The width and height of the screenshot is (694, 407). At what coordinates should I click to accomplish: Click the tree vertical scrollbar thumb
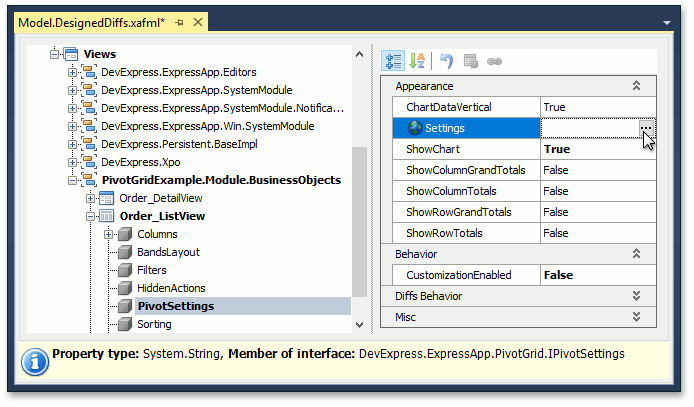pos(359,222)
